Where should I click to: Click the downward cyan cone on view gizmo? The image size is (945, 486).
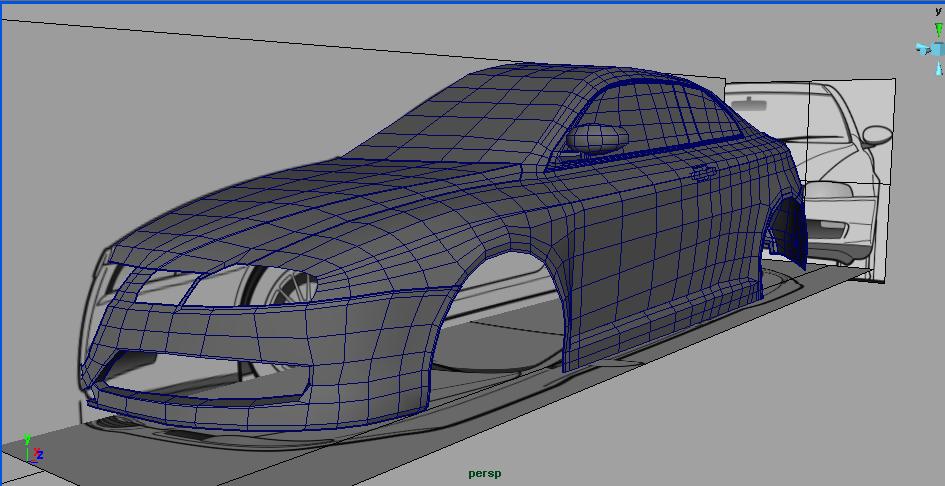pos(938,67)
